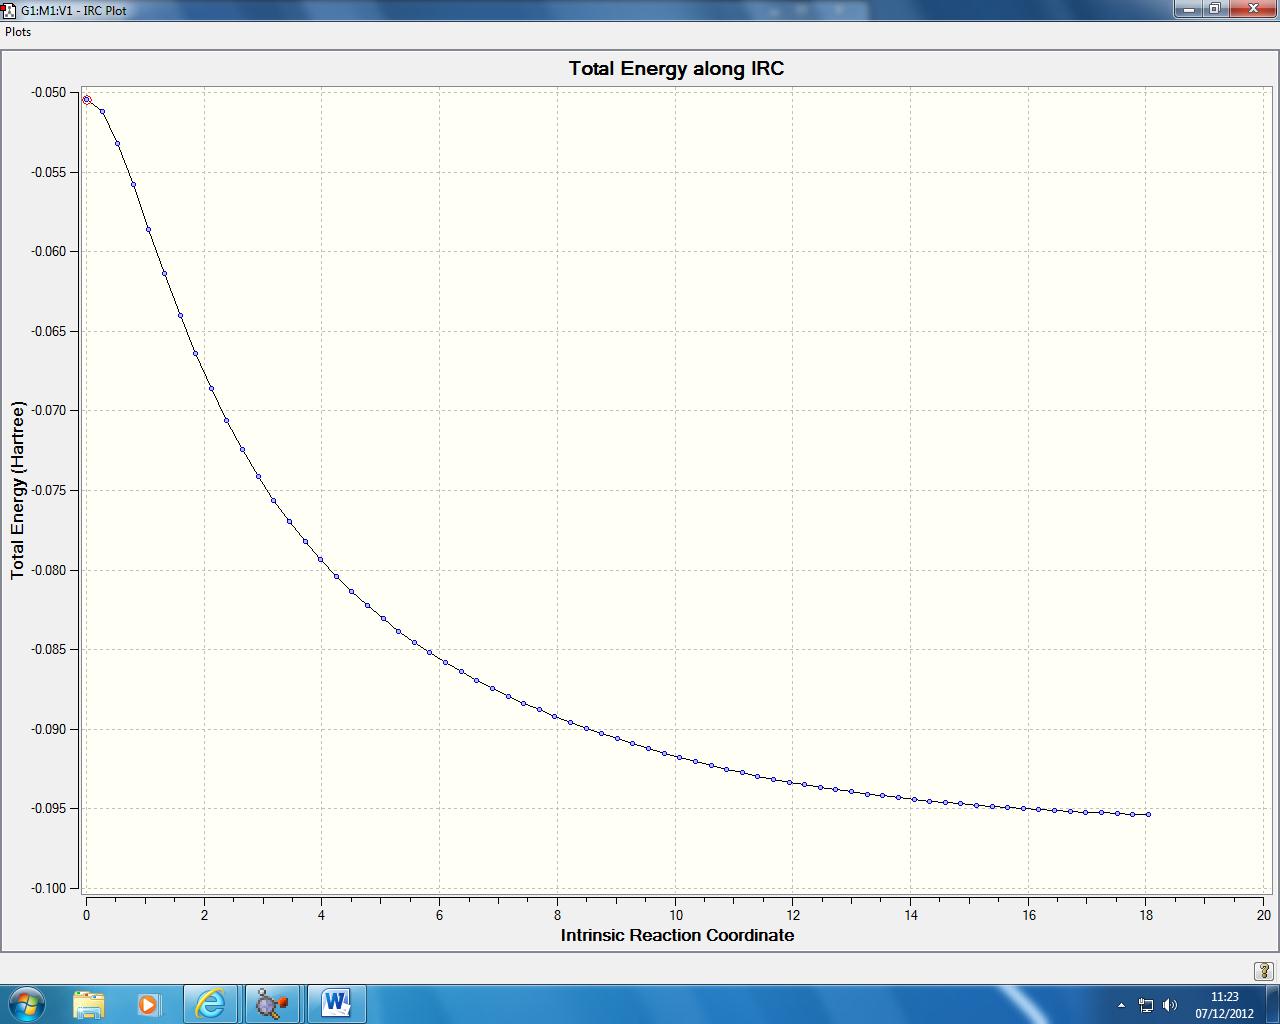Click the y-axis tick label "-0.075"

coord(48,490)
